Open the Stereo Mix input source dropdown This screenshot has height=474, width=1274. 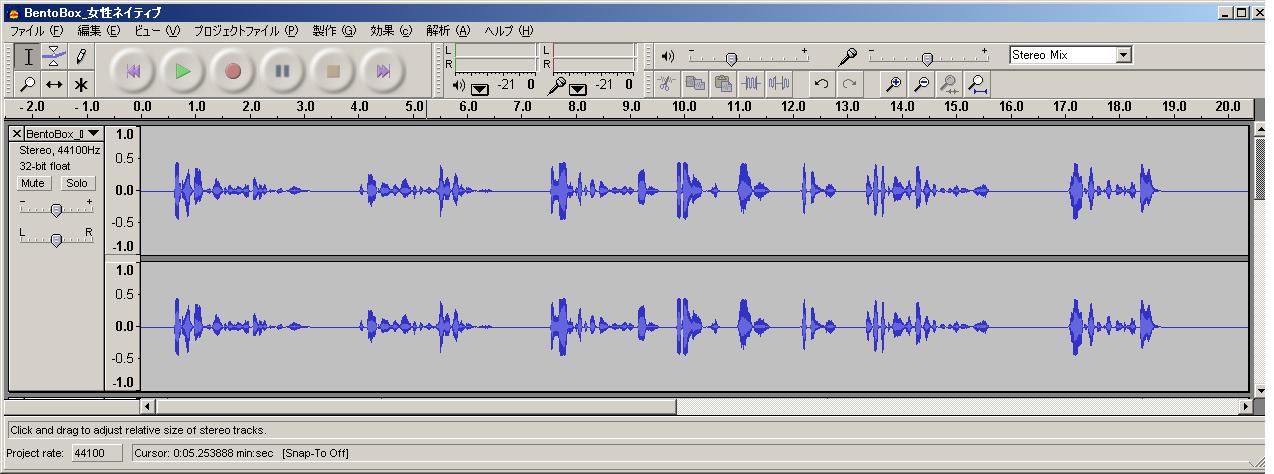[1123, 55]
